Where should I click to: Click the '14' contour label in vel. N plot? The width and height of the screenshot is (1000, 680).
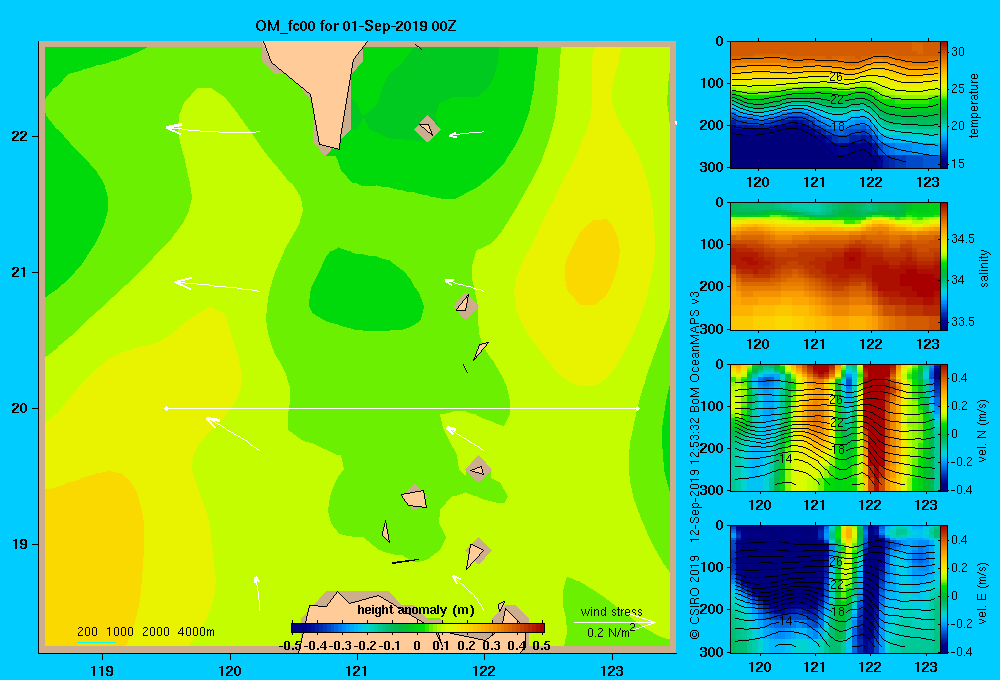(786, 459)
